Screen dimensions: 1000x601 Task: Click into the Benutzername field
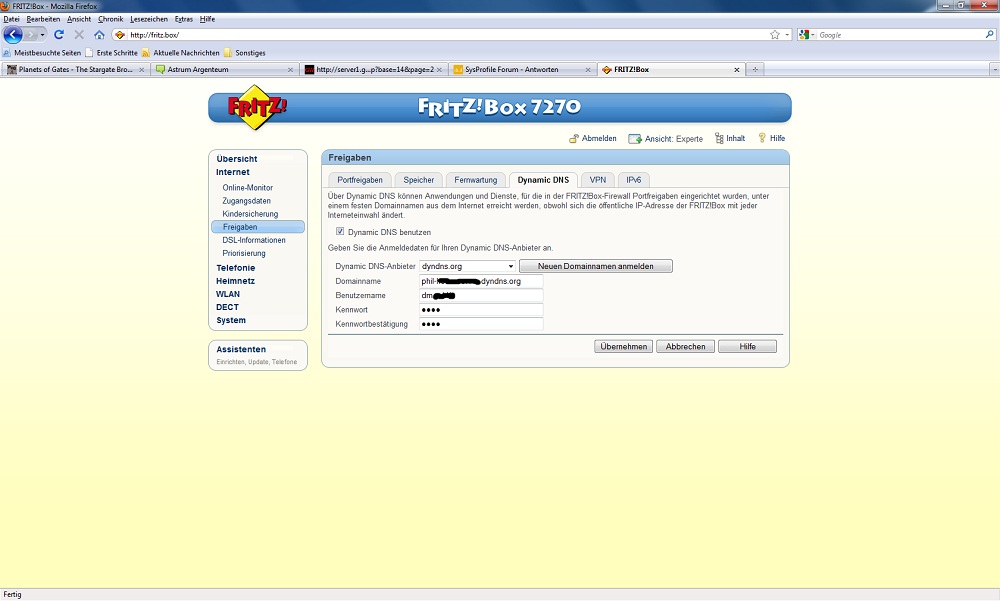tap(481, 295)
